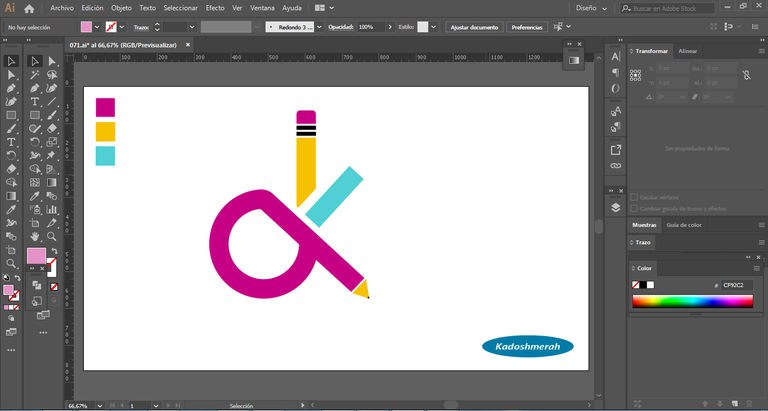The width and height of the screenshot is (768, 411).
Task: Apply None in the two-column tools panel
Action: (54, 287)
